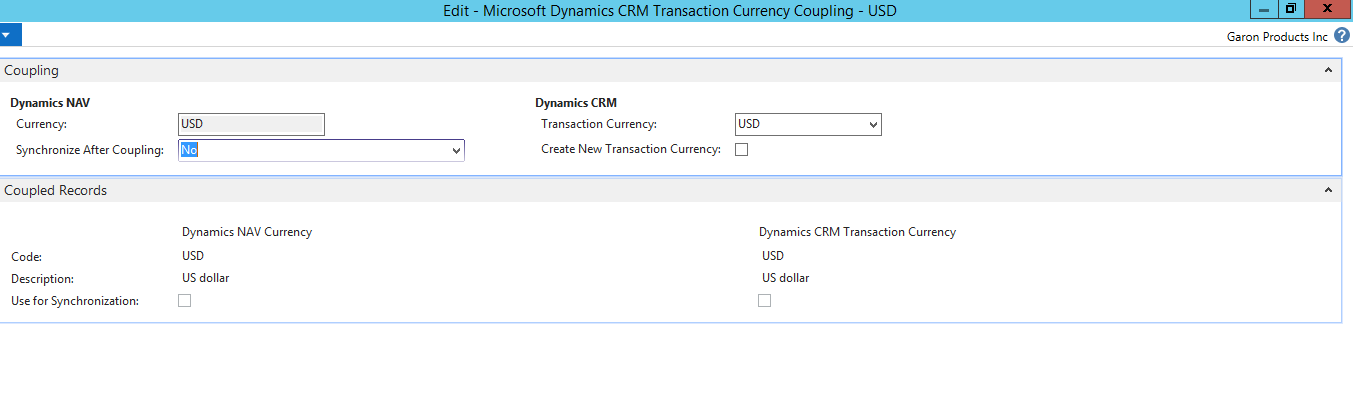Select the Currency field showing USD
Image resolution: width=1353 pixels, height=407 pixels.
251,124
